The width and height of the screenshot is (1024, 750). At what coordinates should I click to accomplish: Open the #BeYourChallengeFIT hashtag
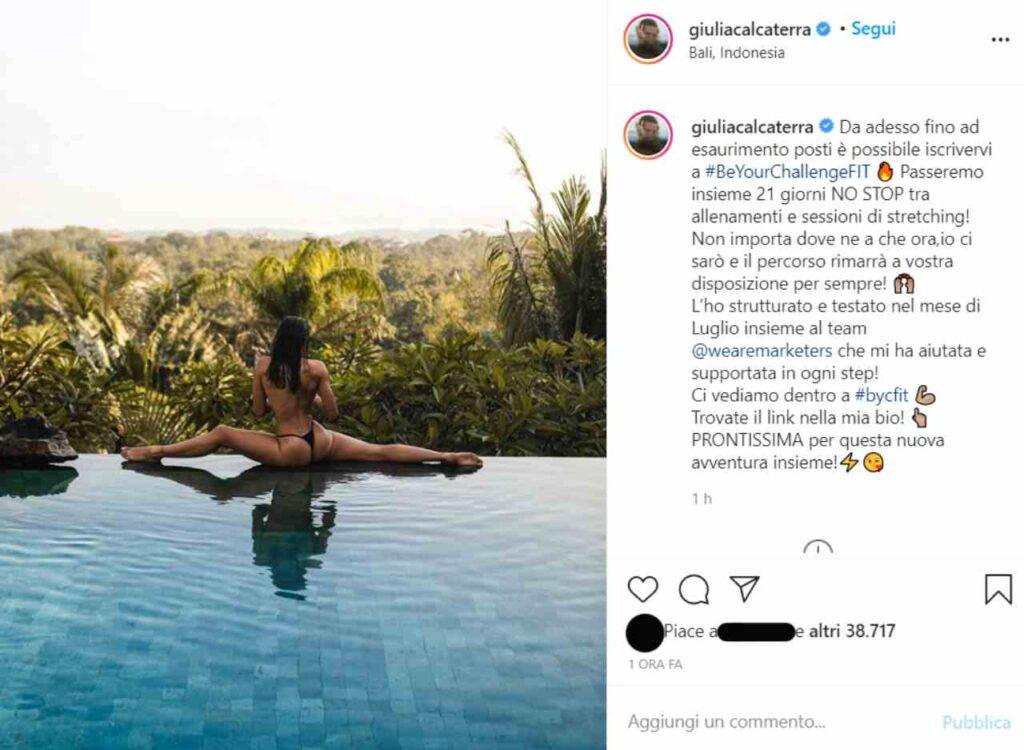point(788,172)
